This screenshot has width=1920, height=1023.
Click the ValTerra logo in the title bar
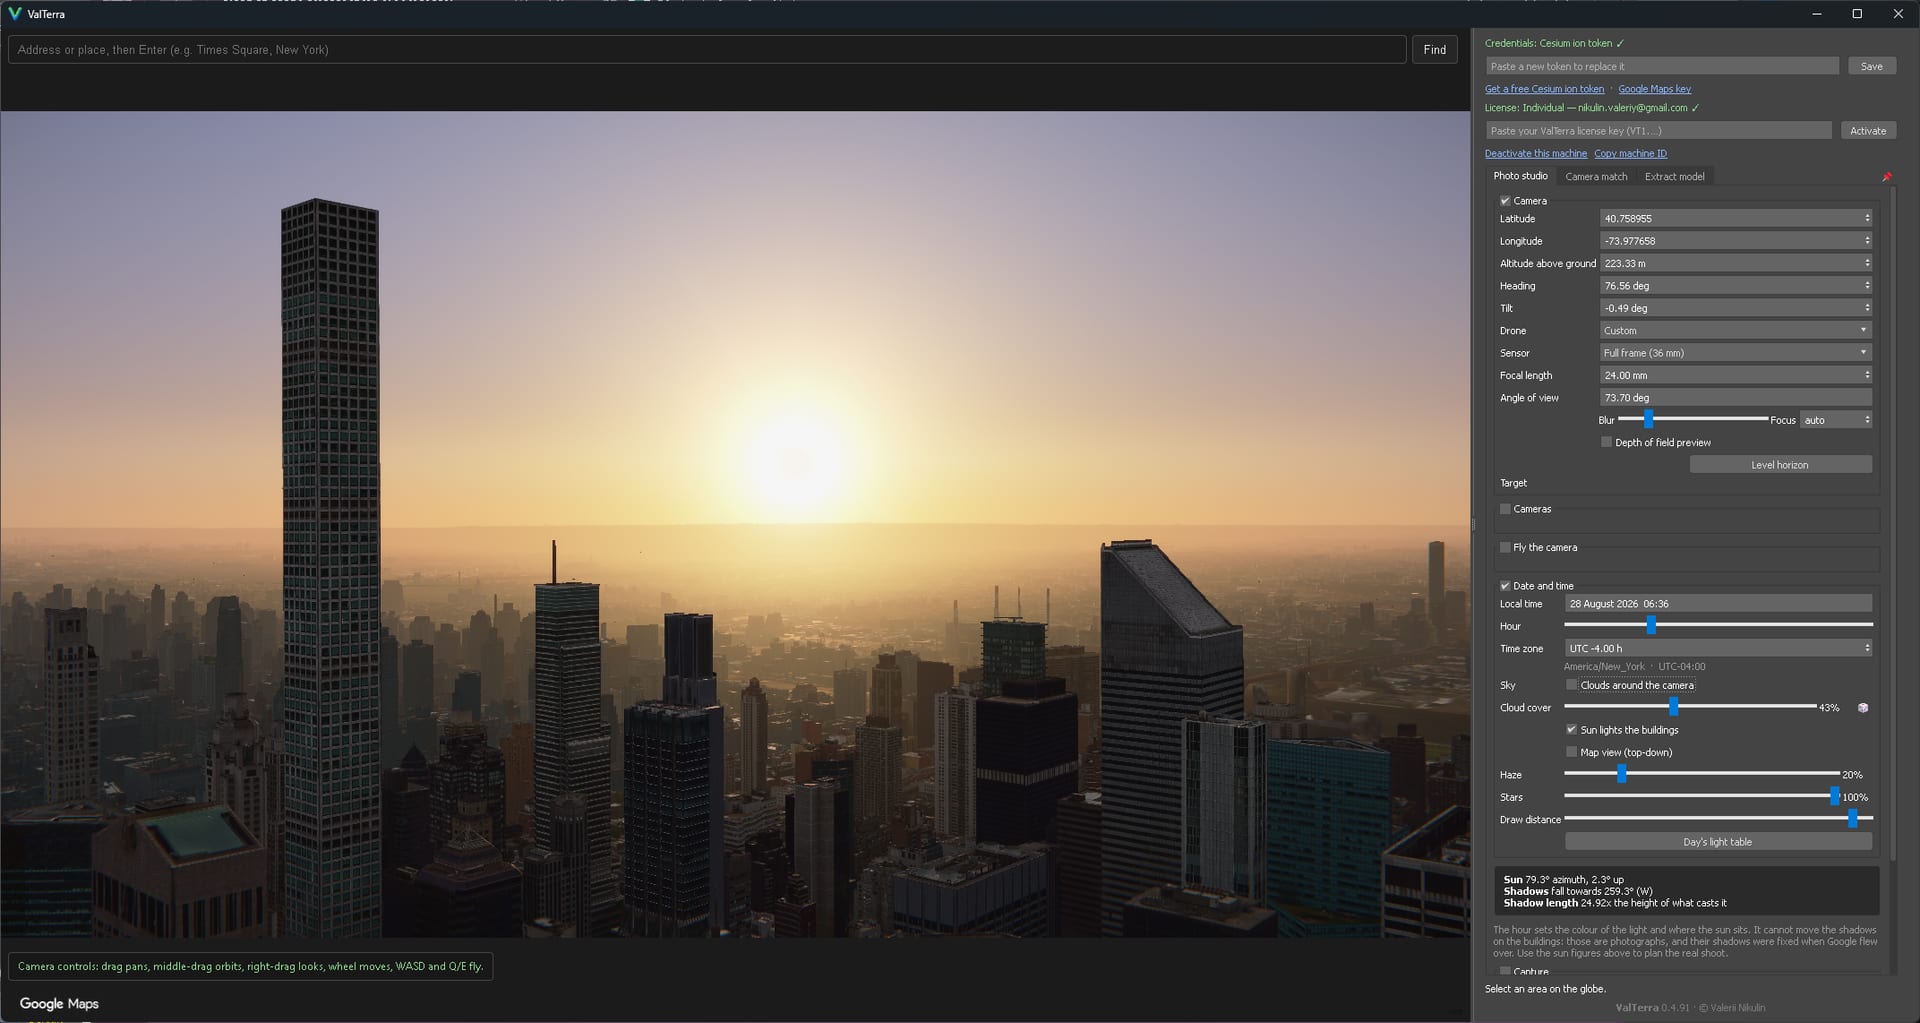coord(14,14)
